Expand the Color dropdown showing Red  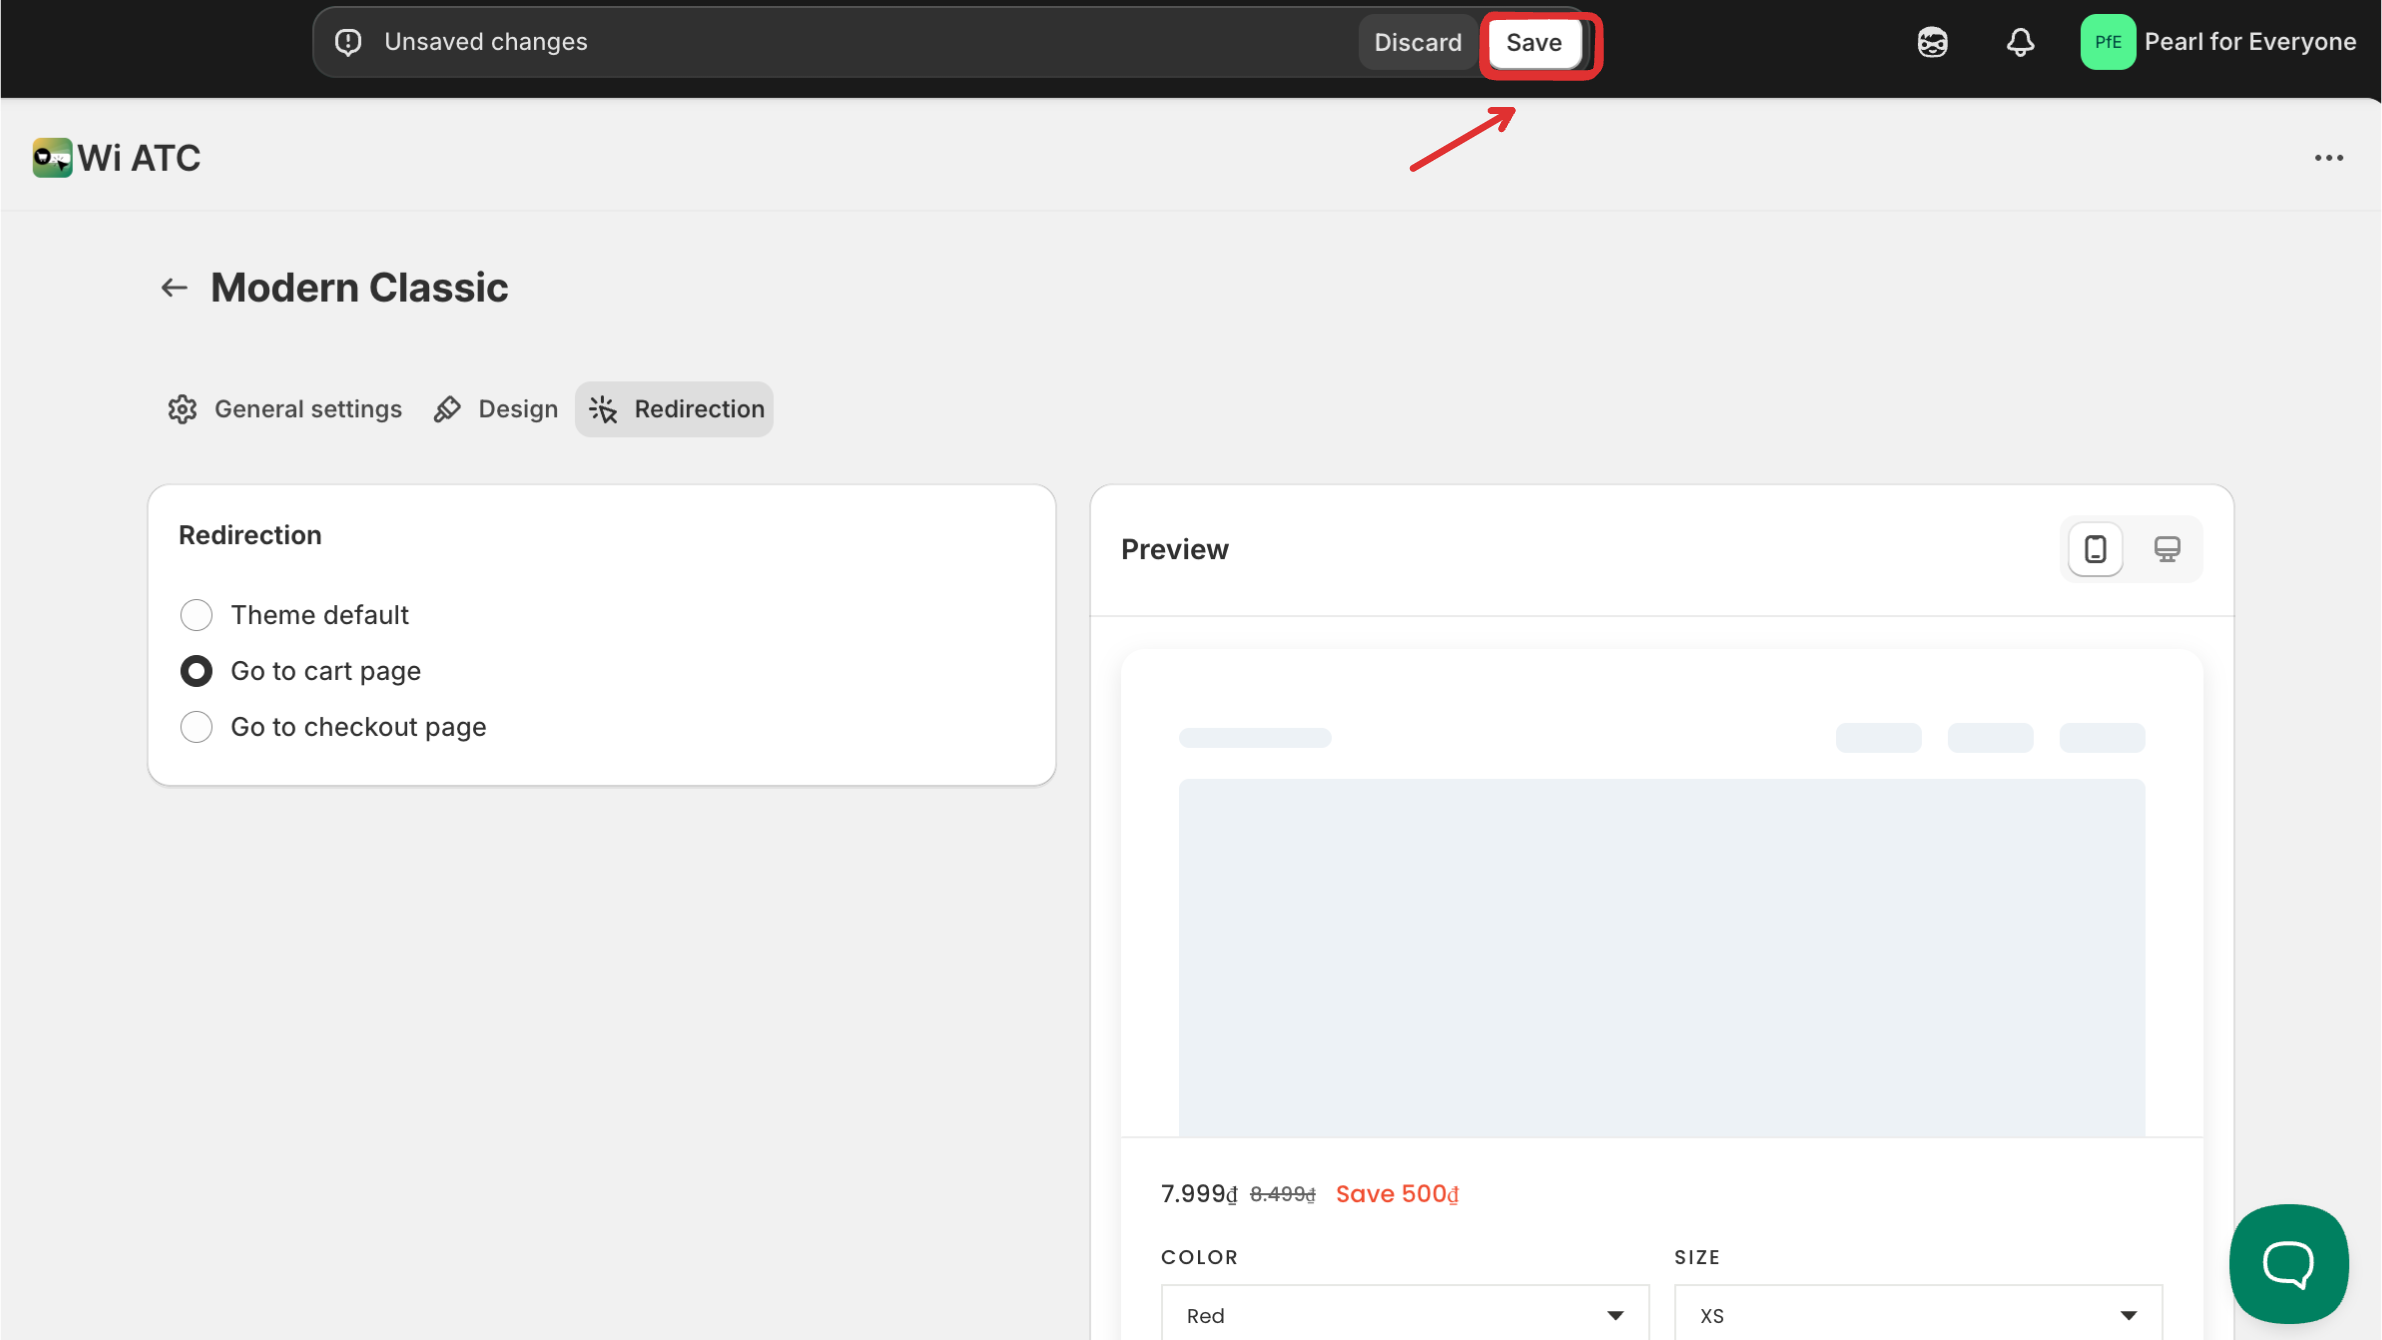[x=1404, y=1315]
